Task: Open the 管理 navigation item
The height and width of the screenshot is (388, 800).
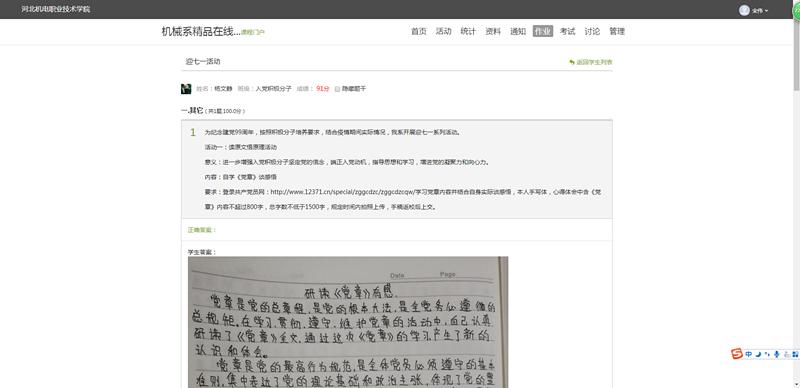Action: pos(617,31)
